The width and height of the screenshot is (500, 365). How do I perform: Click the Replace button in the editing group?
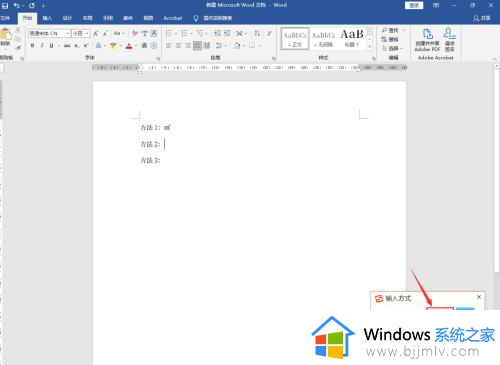pyautogui.click(x=390, y=39)
